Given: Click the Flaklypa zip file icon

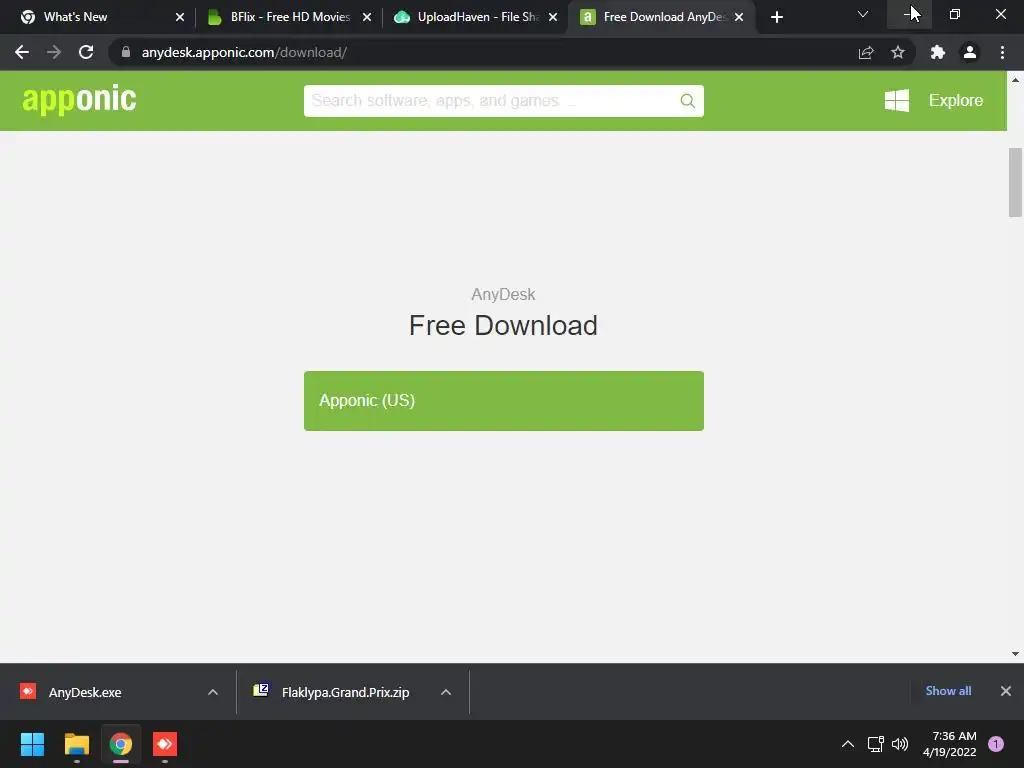Looking at the screenshot, I should pos(261,690).
